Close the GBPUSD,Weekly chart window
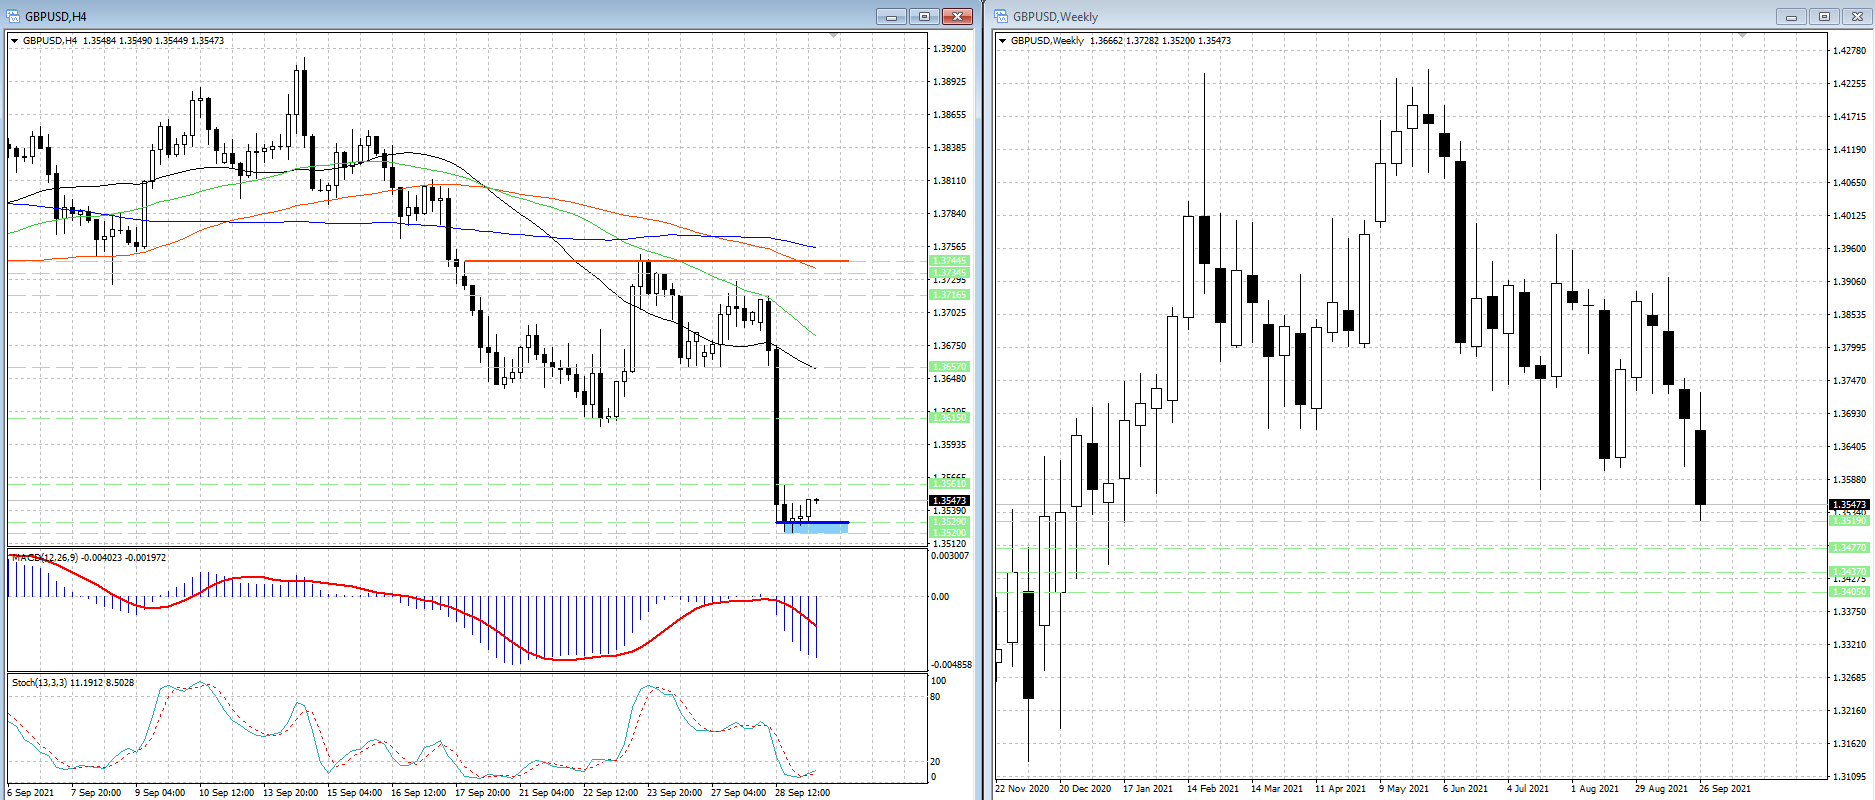Screen dimensions: 1875x800 click(x=1857, y=16)
